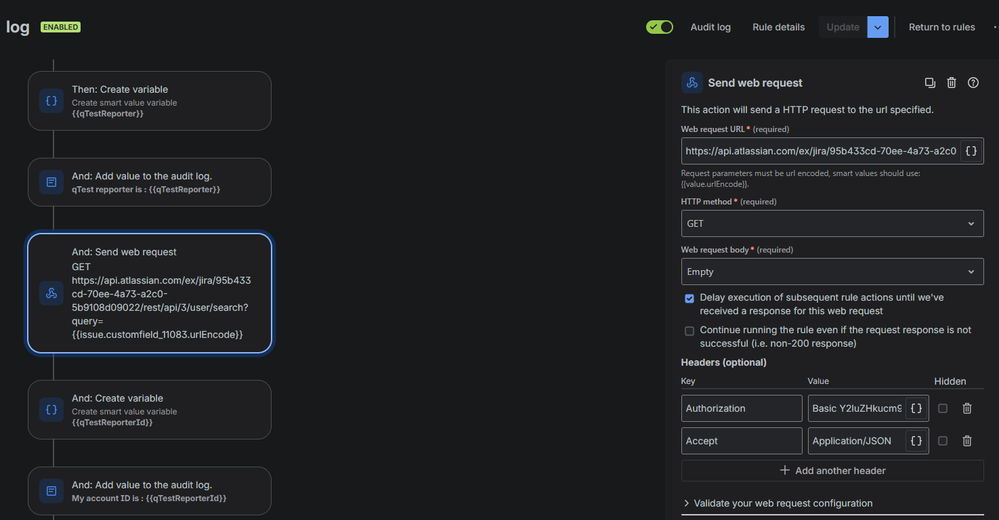The image size is (999, 520).
Task: Check Continue running the rule on non-200 response
Action: [x=689, y=331]
